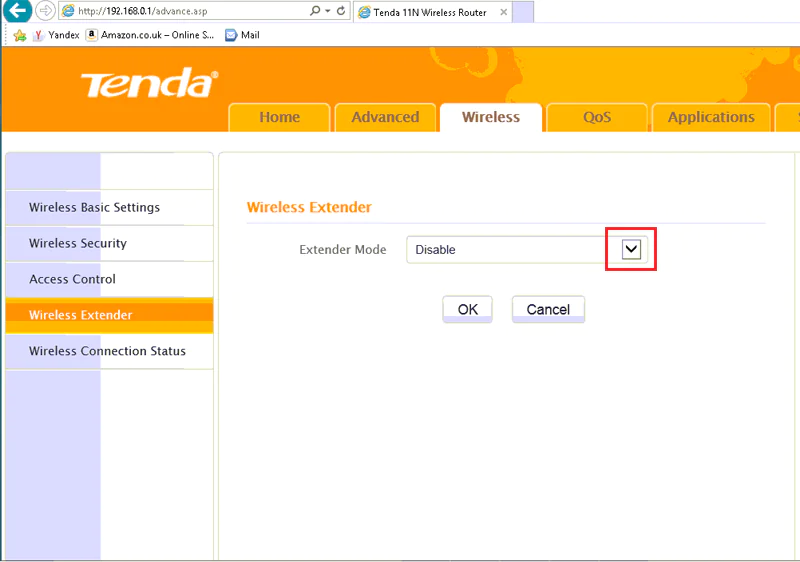Open the Yandex bookmark
Viewport: 800px width, 562px height.
56,35
